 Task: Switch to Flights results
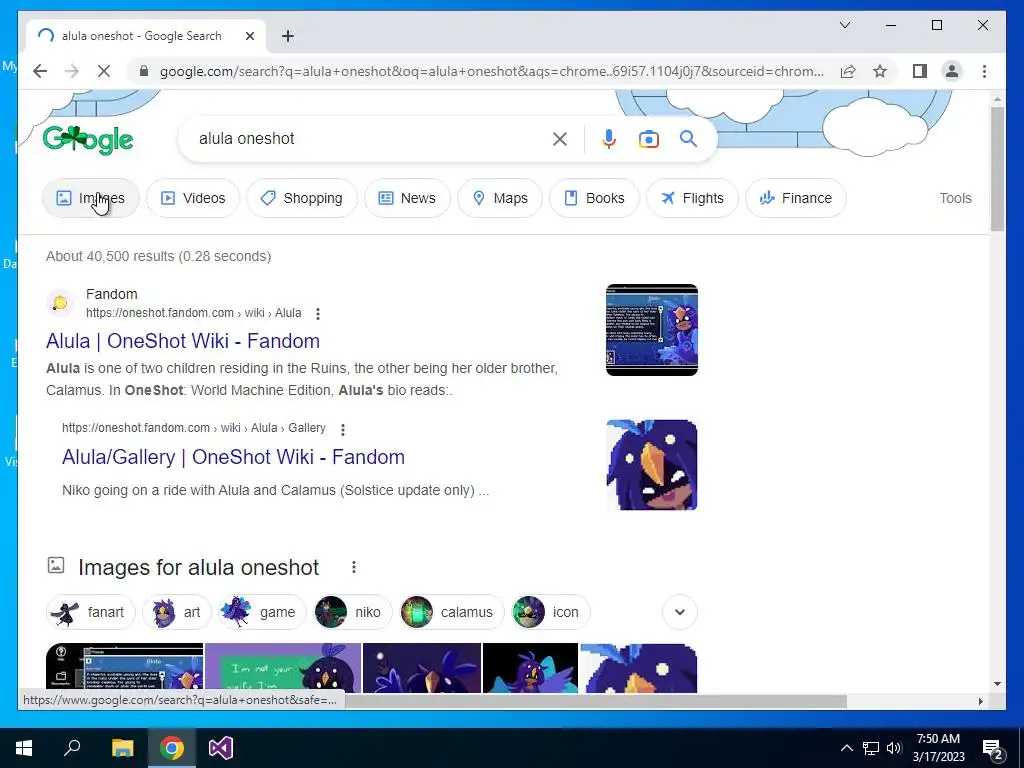(692, 198)
